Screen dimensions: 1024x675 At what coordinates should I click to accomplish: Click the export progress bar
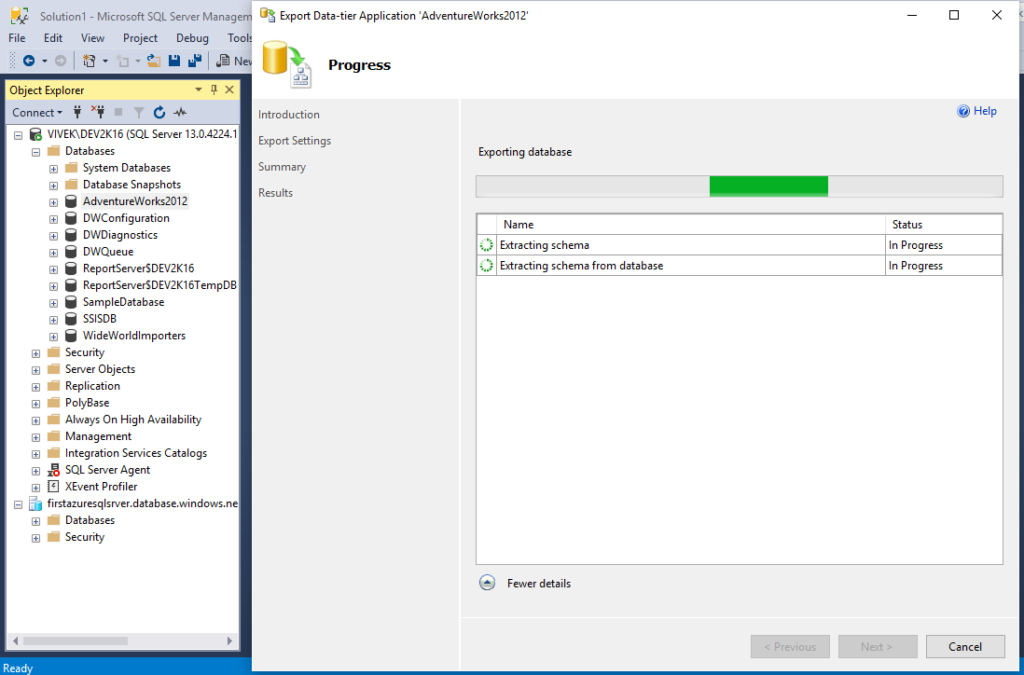pos(738,185)
